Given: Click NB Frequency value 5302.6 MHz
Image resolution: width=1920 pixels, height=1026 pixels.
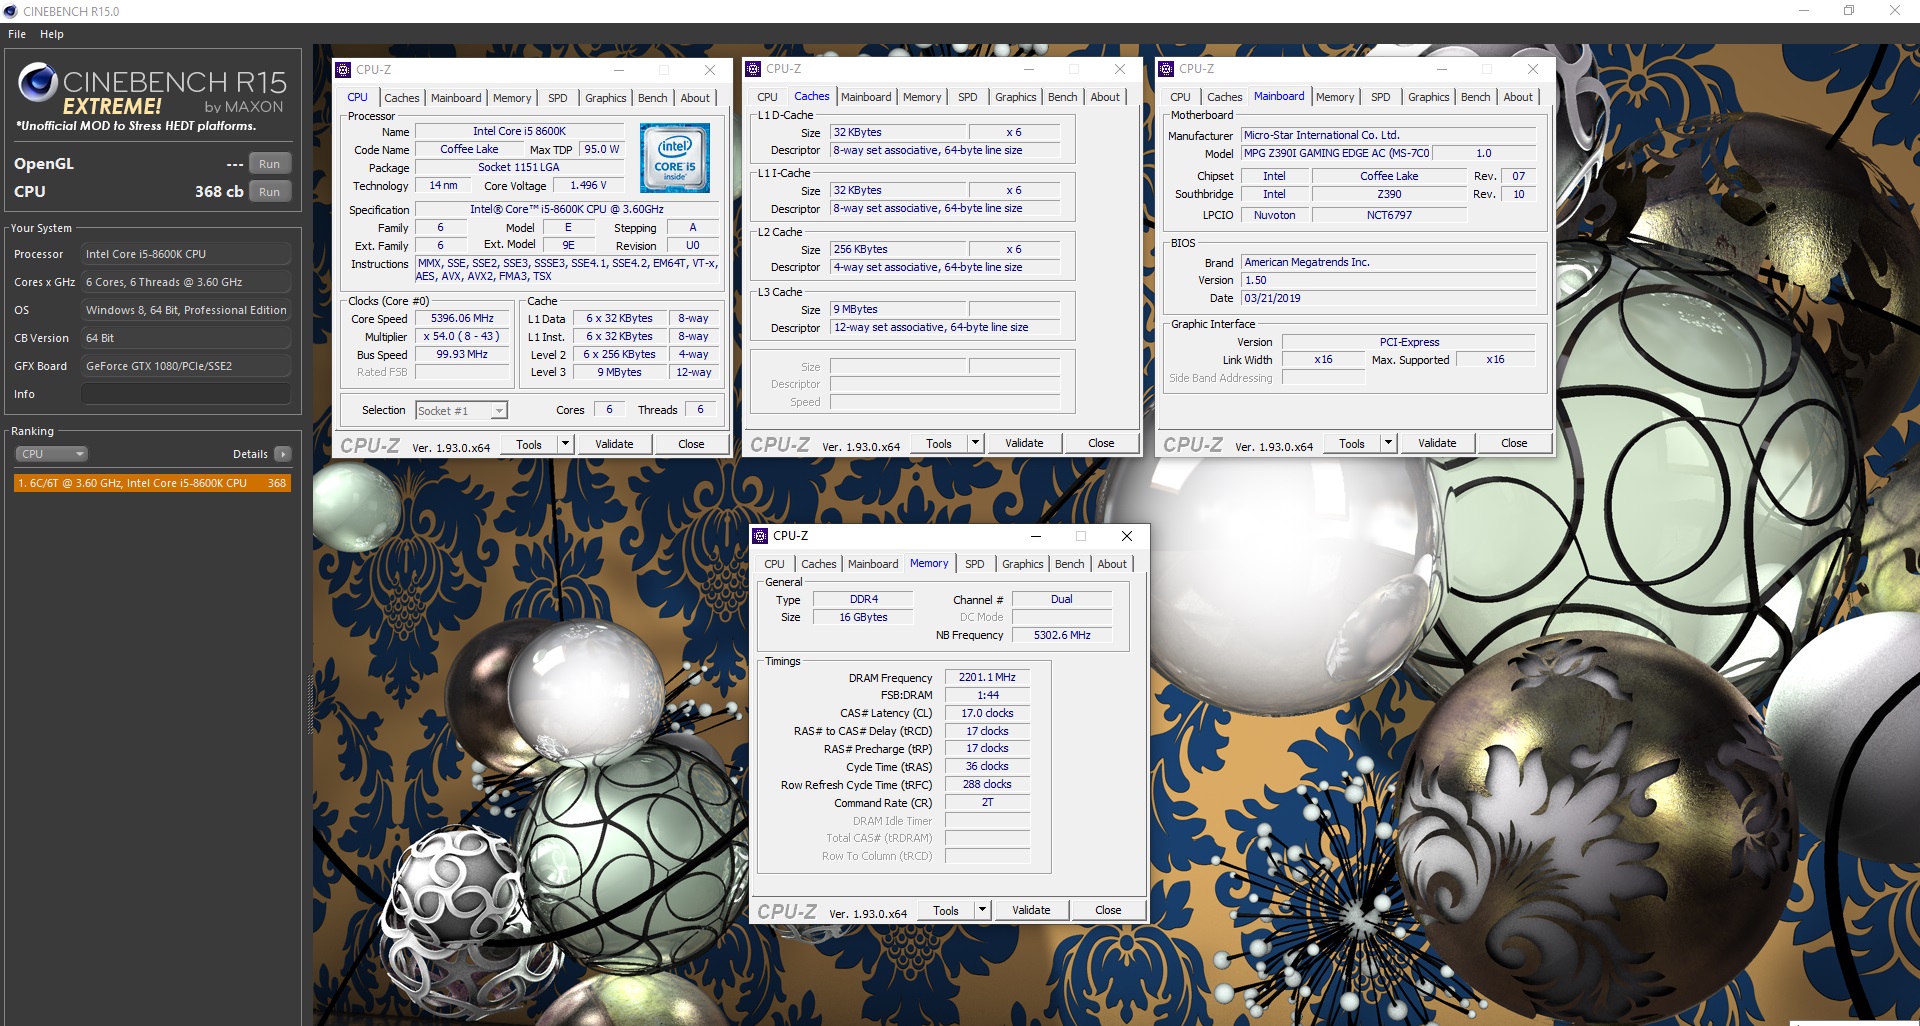Looking at the screenshot, I should click(1062, 635).
